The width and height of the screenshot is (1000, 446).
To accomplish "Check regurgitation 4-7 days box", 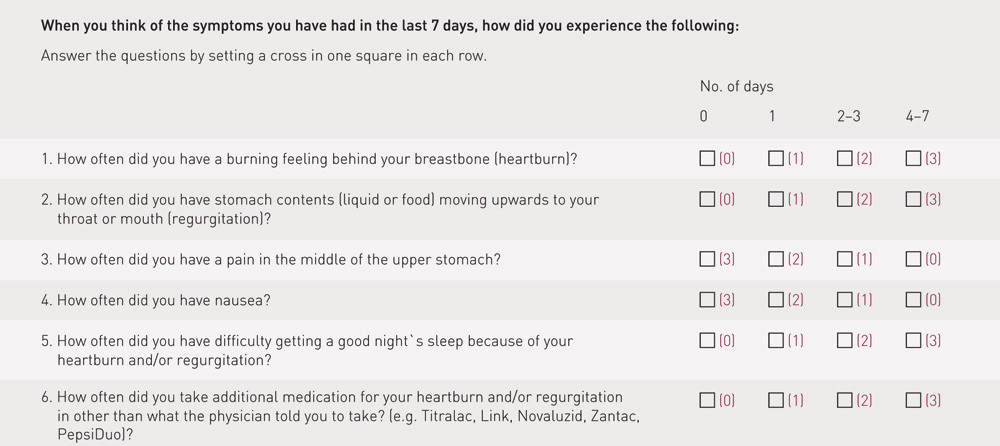I will 913,199.
